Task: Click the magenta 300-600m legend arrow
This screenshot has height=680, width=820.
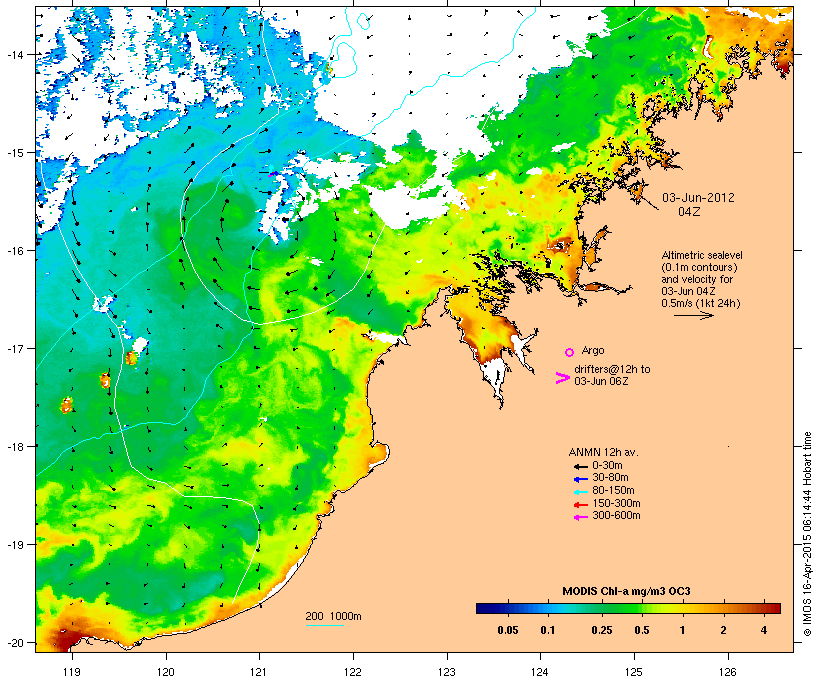Action: [580, 517]
